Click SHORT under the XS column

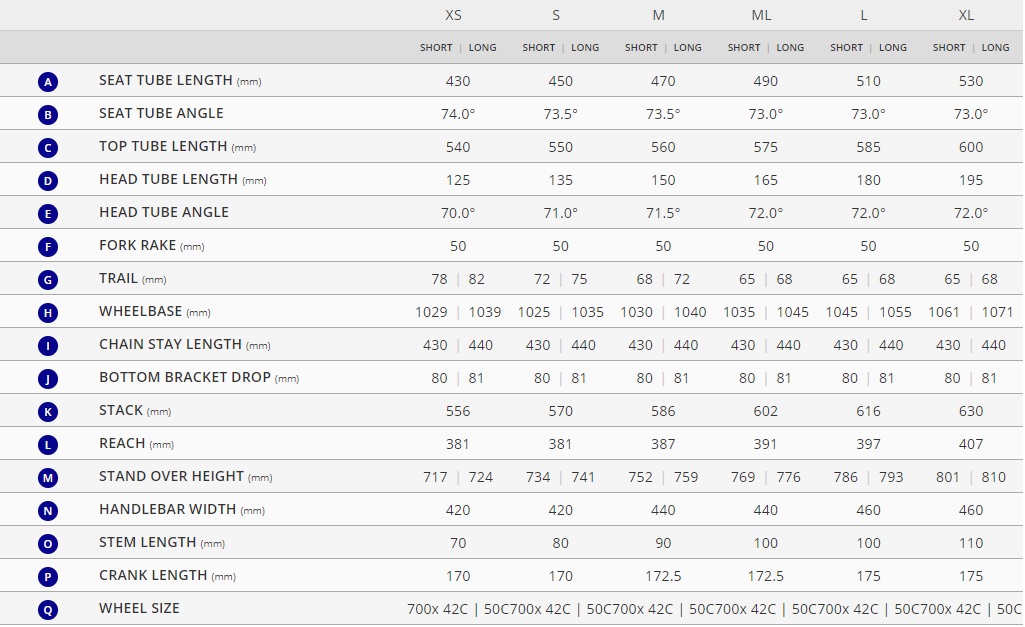(x=436, y=48)
